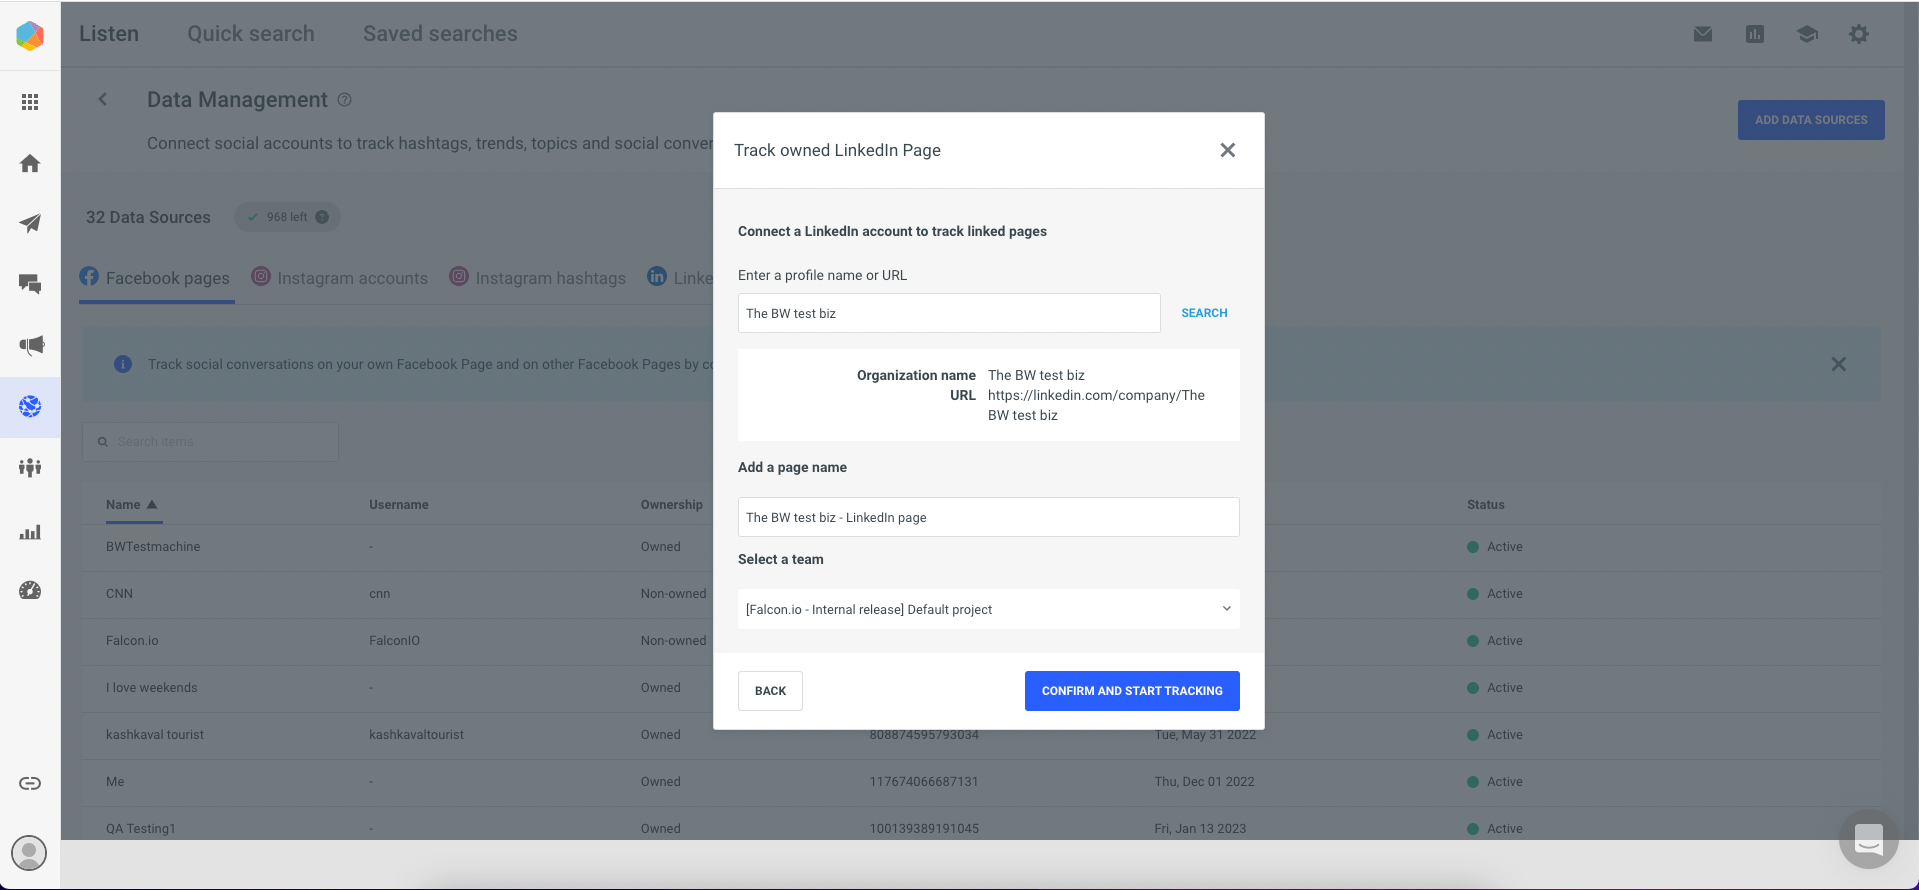Click the app logo in the sidebar
Viewport: 1919px width, 890px height.
(x=30, y=36)
